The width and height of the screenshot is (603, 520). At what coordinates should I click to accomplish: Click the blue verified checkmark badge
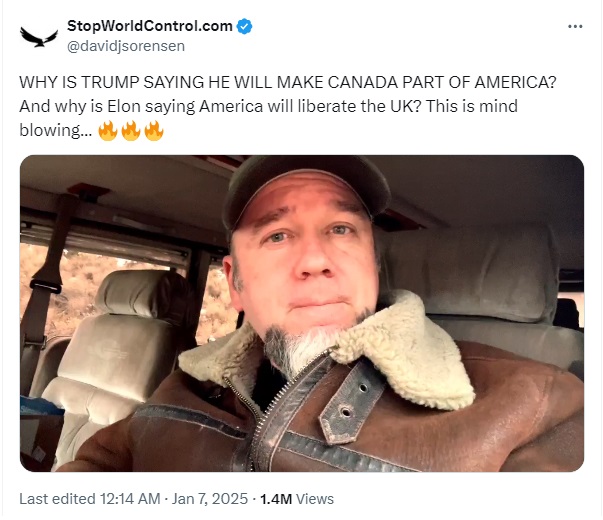click(244, 26)
